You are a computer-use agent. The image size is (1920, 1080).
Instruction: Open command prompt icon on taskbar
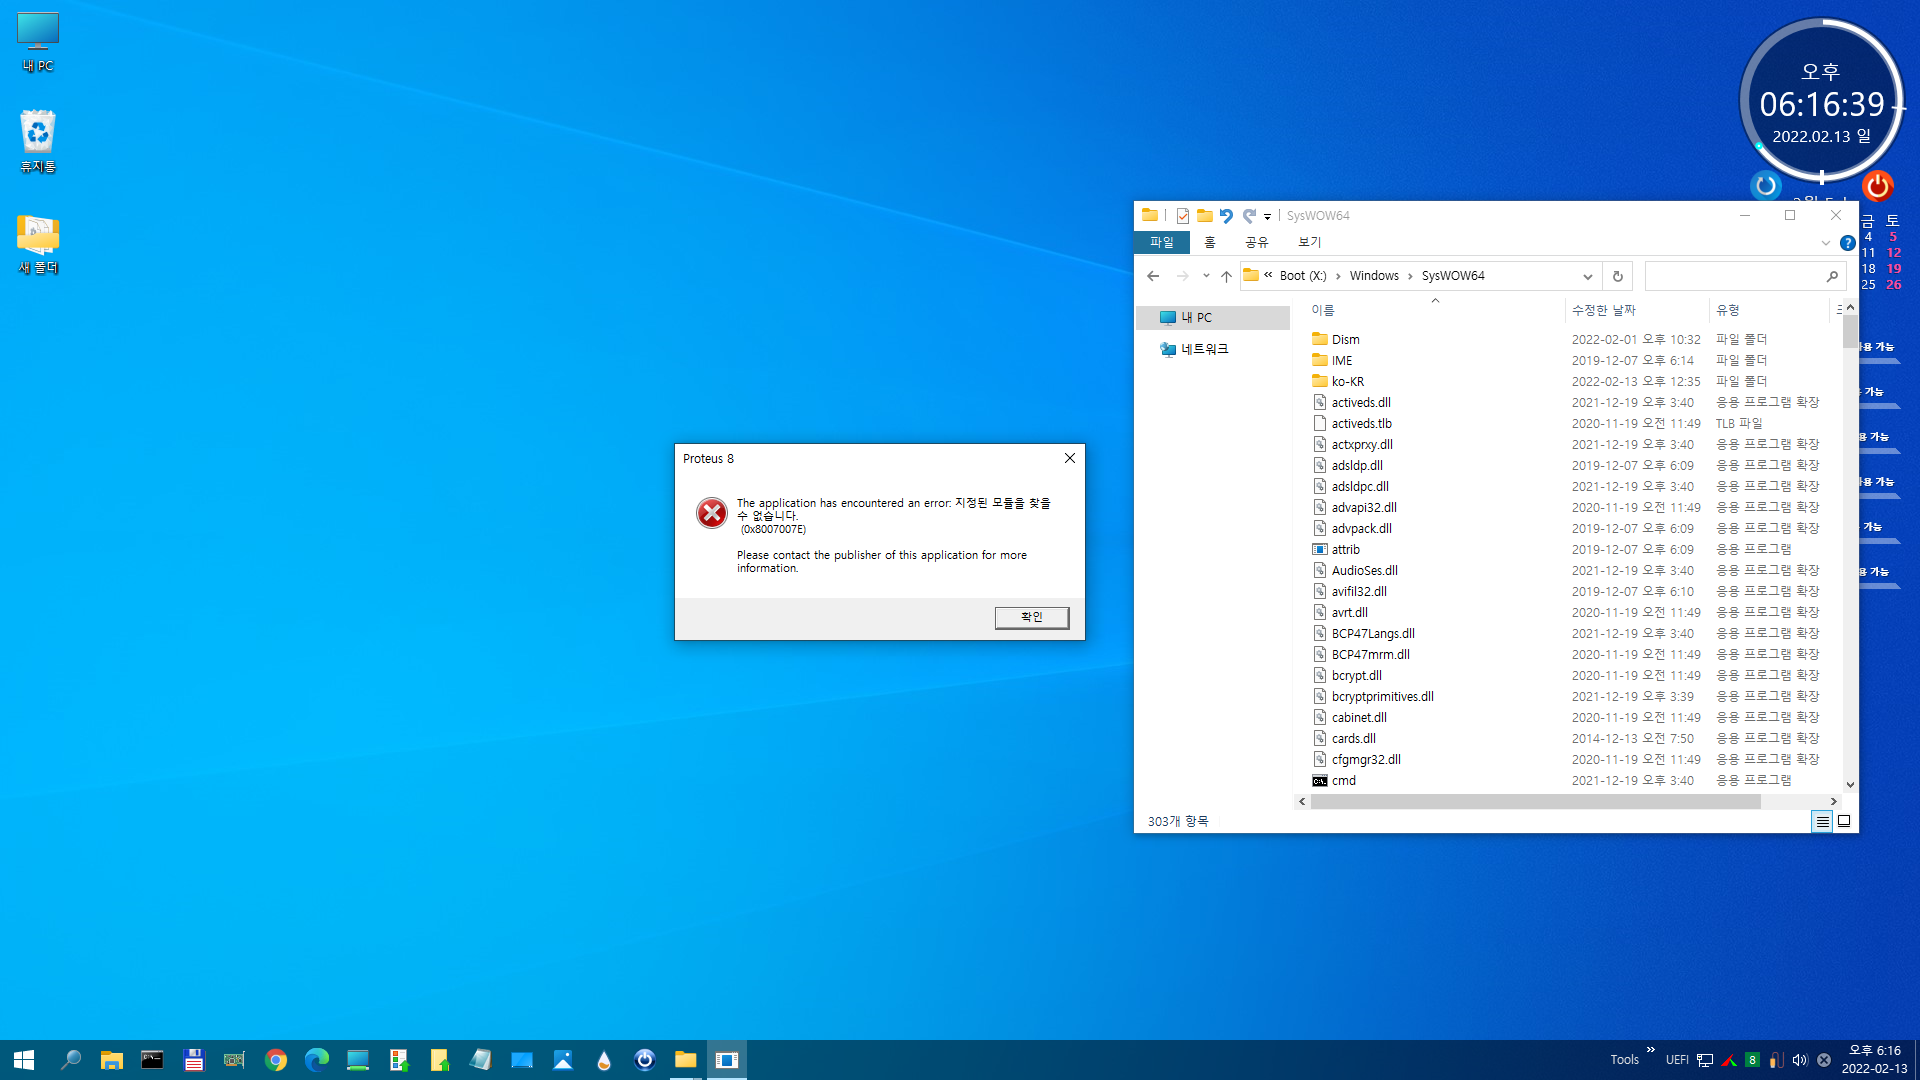(x=152, y=1060)
